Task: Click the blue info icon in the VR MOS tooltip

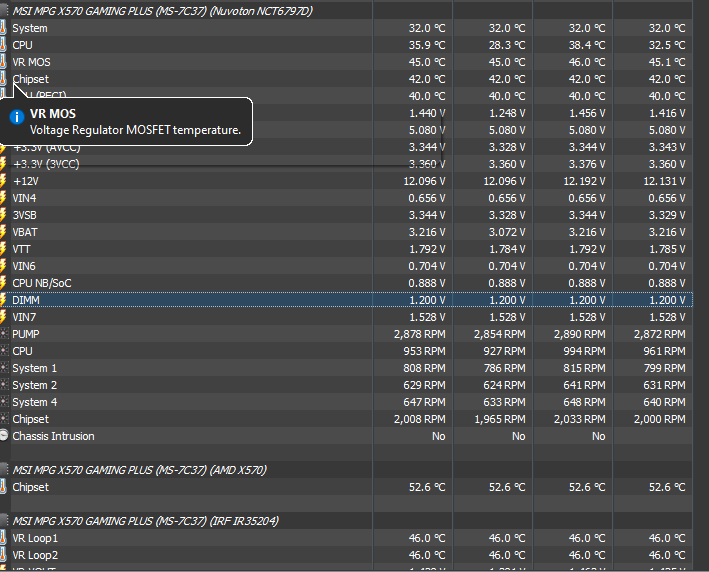Action: pyautogui.click(x=17, y=117)
